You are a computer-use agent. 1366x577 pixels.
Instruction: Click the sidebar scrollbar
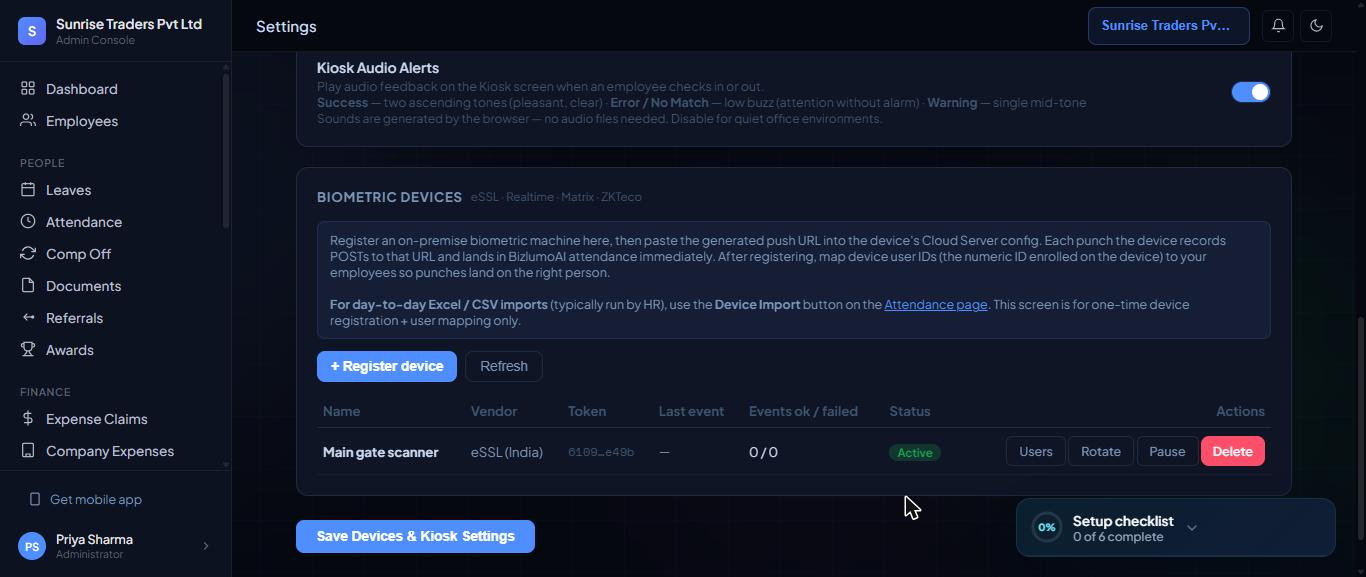226,150
